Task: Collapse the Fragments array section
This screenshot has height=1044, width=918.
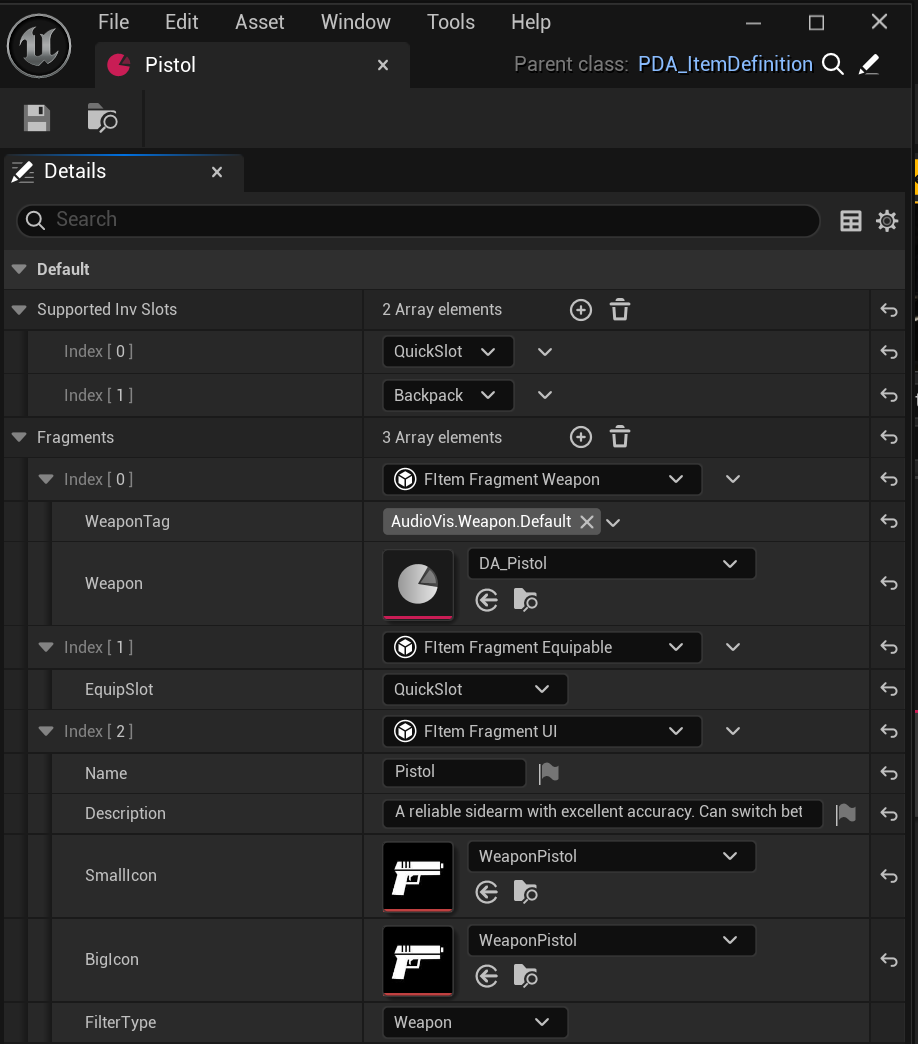Action: tap(19, 437)
